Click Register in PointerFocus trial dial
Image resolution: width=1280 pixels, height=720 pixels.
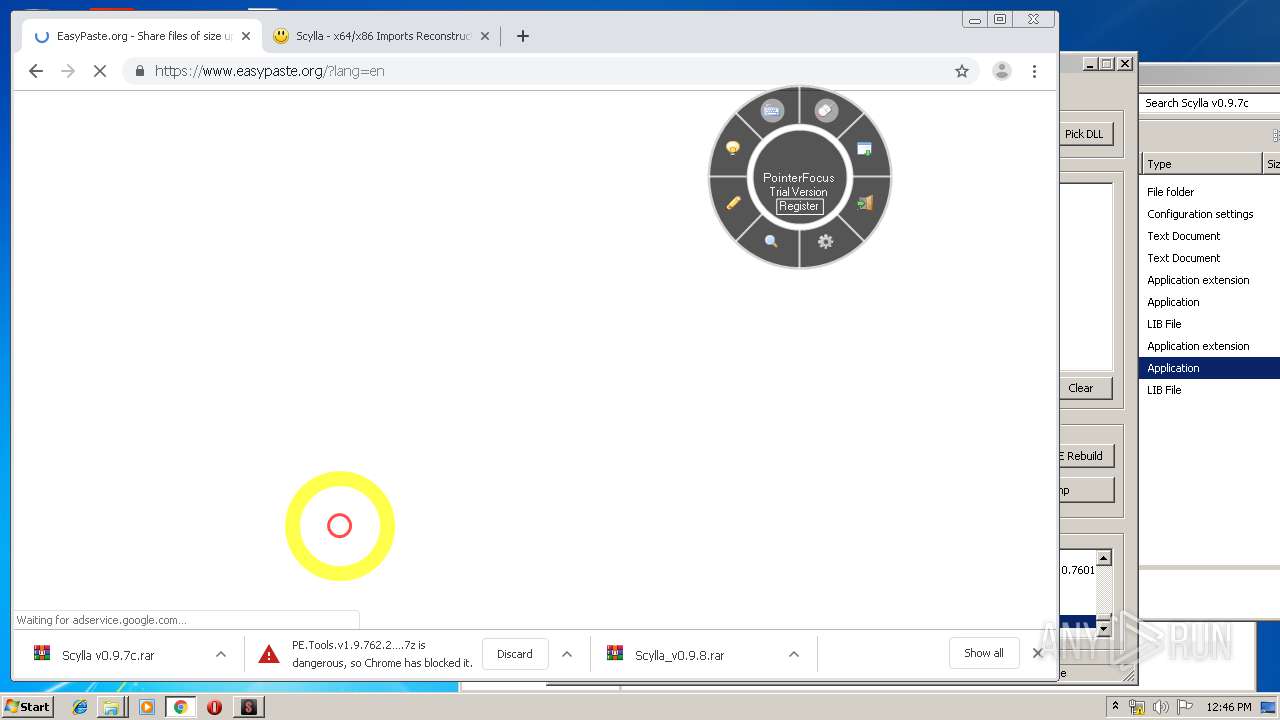click(x=799, y=206)
